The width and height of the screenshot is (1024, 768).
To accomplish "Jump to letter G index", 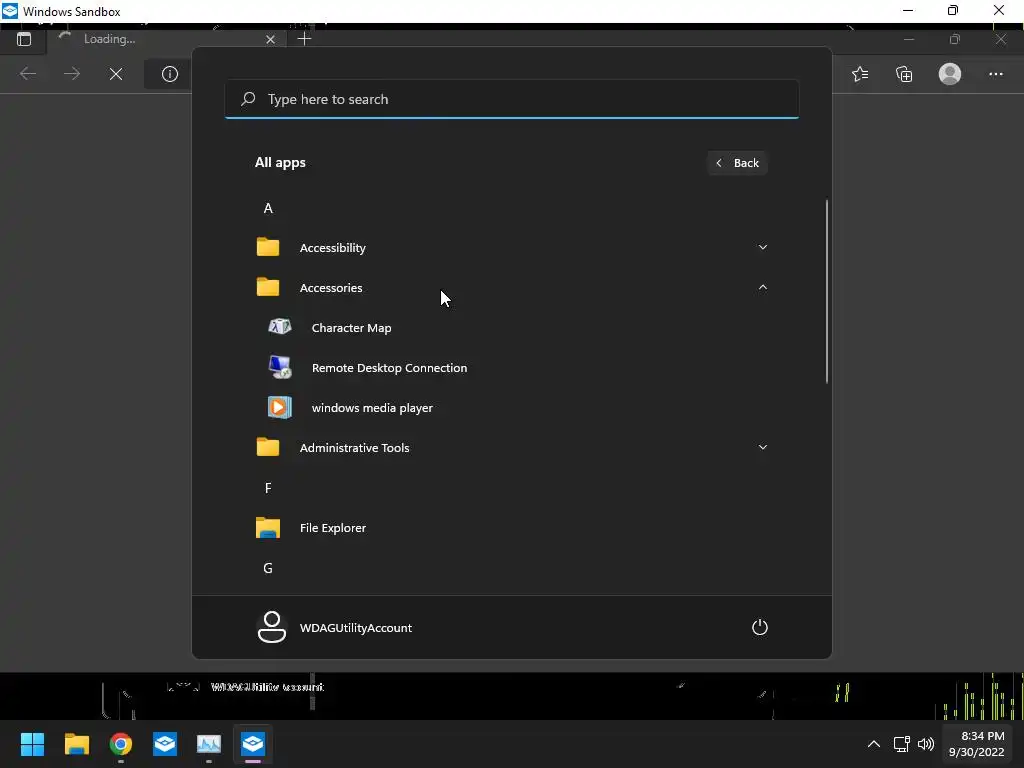I will click(x=268, y=568).
